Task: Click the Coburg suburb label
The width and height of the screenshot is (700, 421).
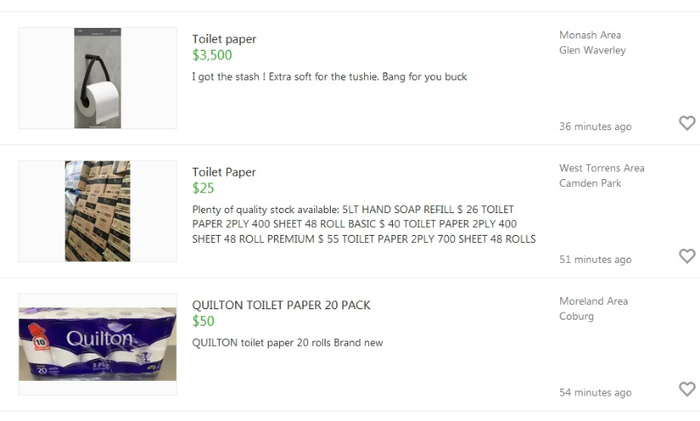Action: coord(576,316)
